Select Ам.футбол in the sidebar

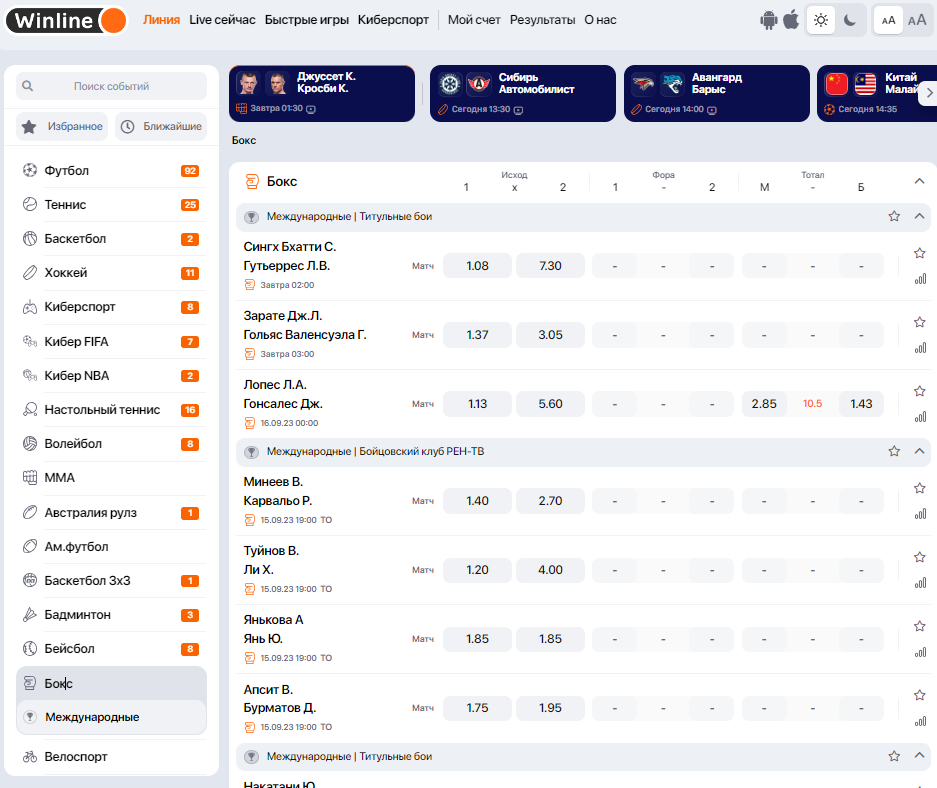111,547
